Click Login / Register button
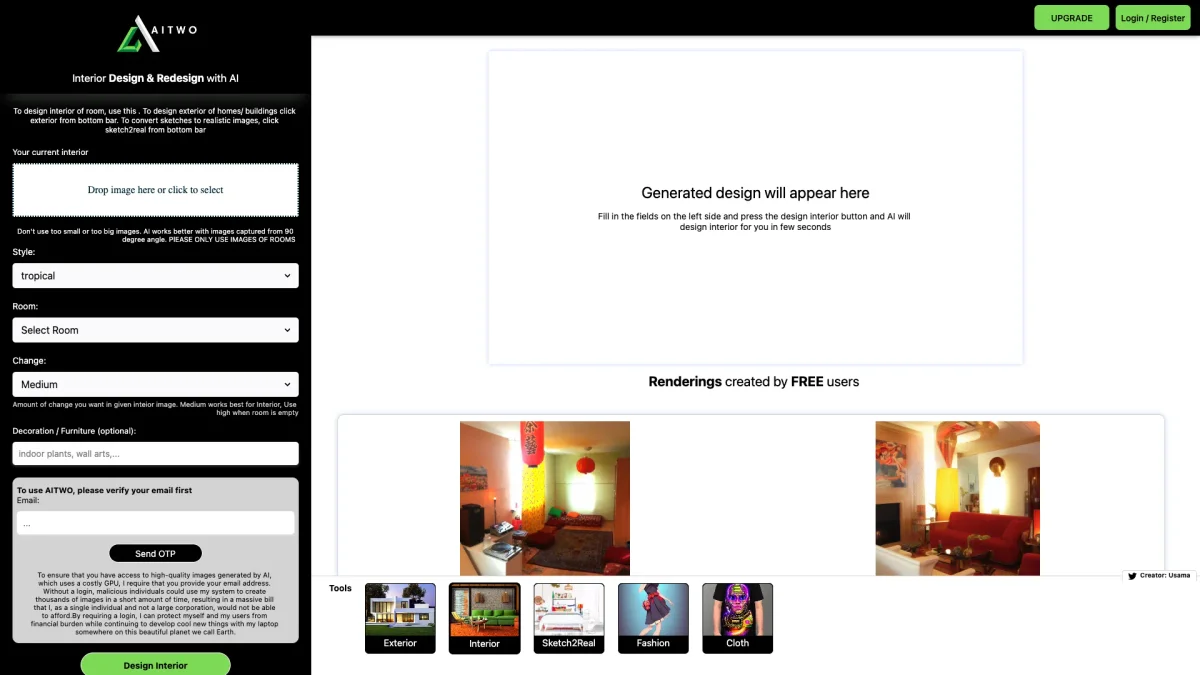The image size is (1200, 675). pyautogui.click(x=1152, y=18)
